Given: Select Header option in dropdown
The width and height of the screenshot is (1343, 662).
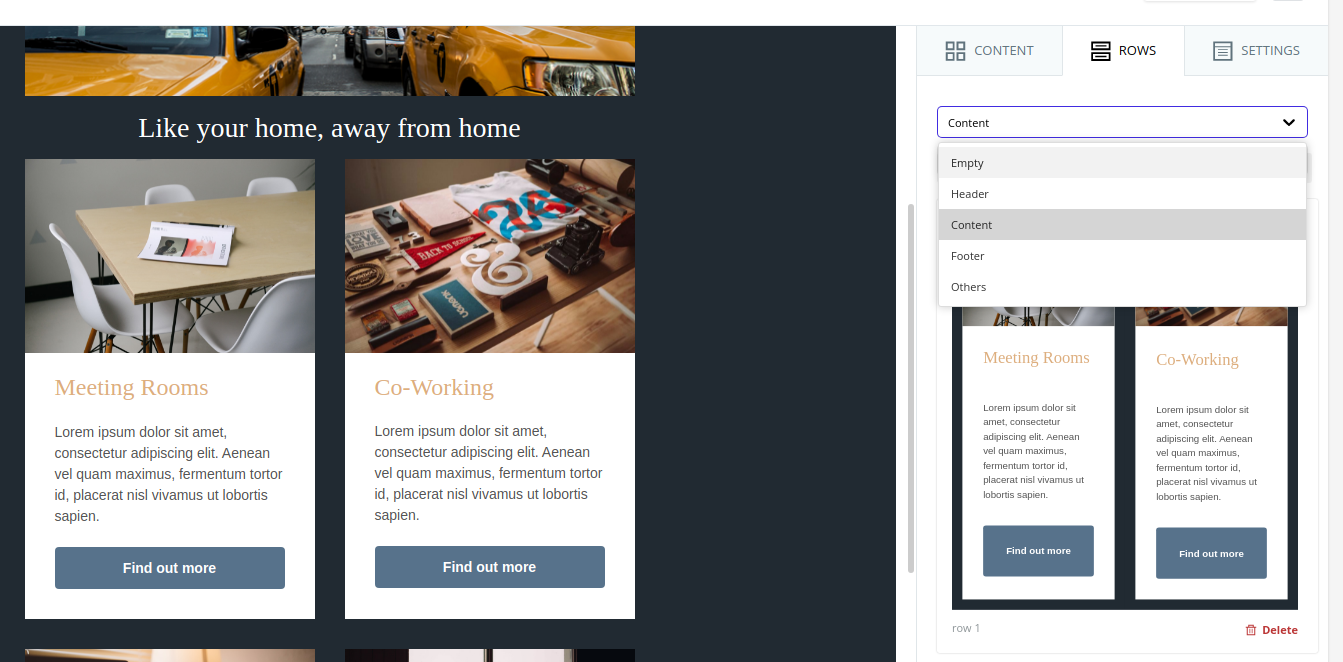Looking at the screenshot, I should 1122,194.
